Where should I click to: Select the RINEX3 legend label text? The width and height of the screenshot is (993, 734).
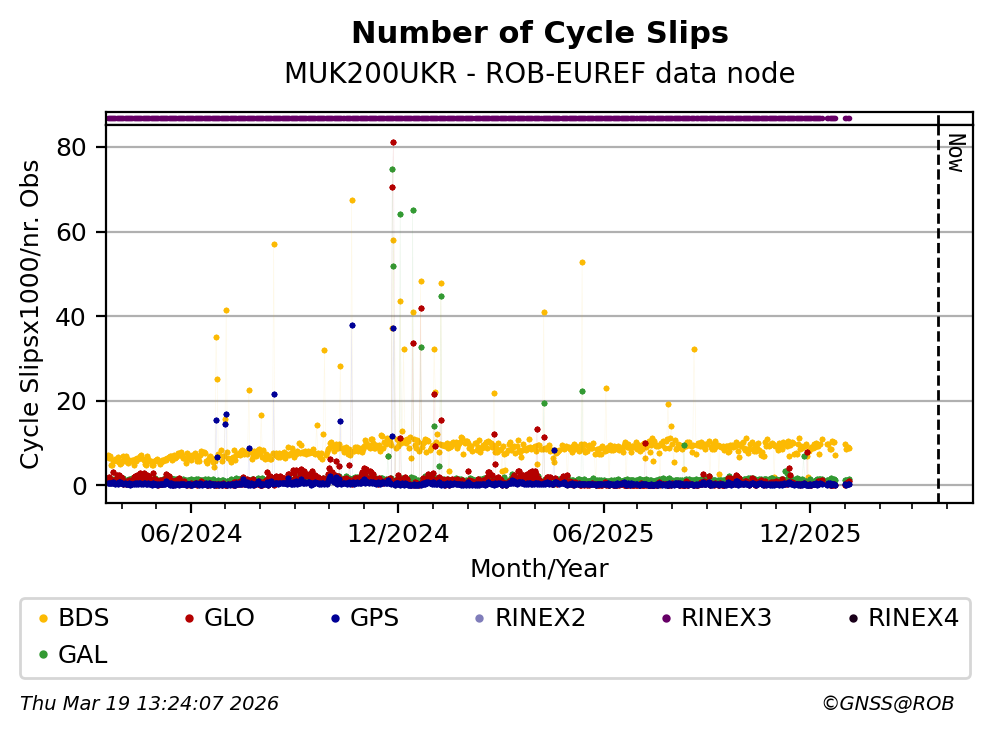726,618
